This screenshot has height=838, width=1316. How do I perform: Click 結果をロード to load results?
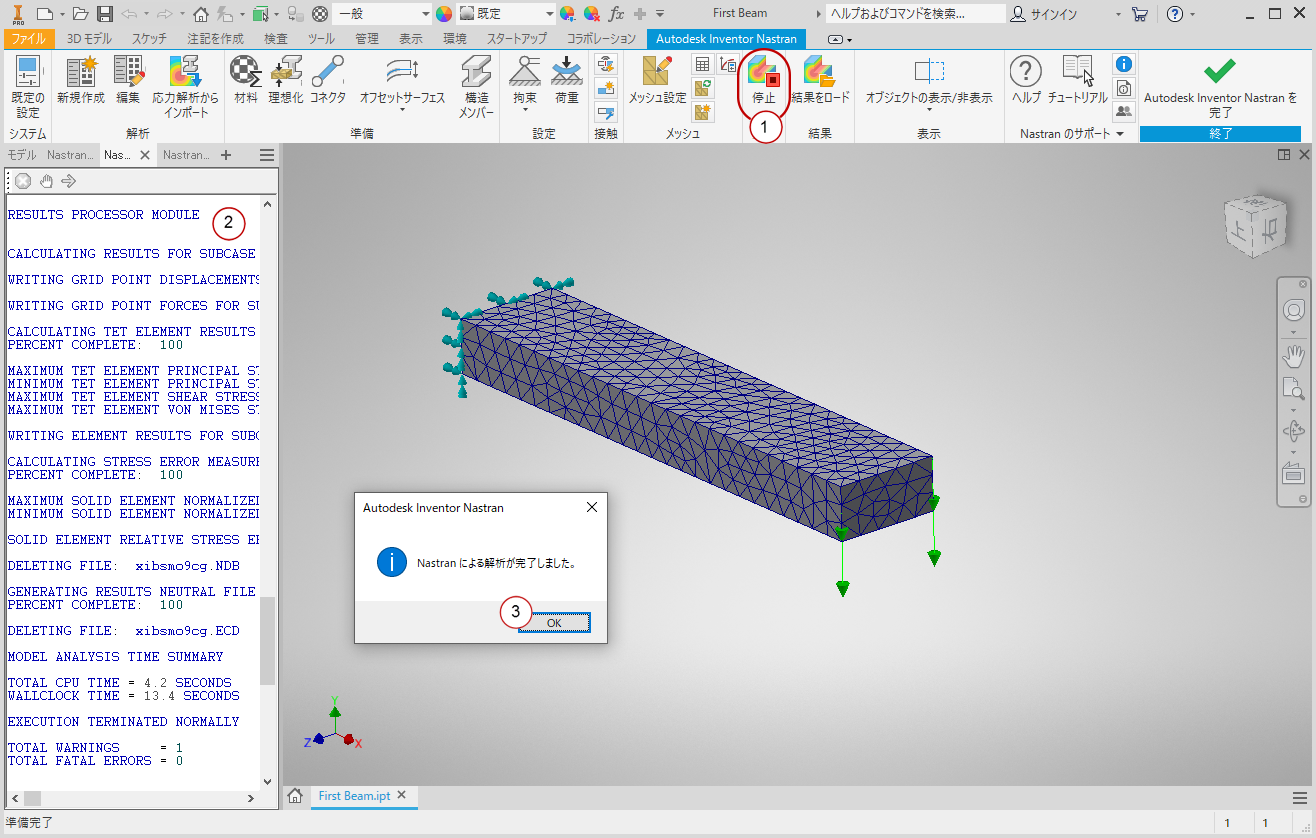pos(820,72)
